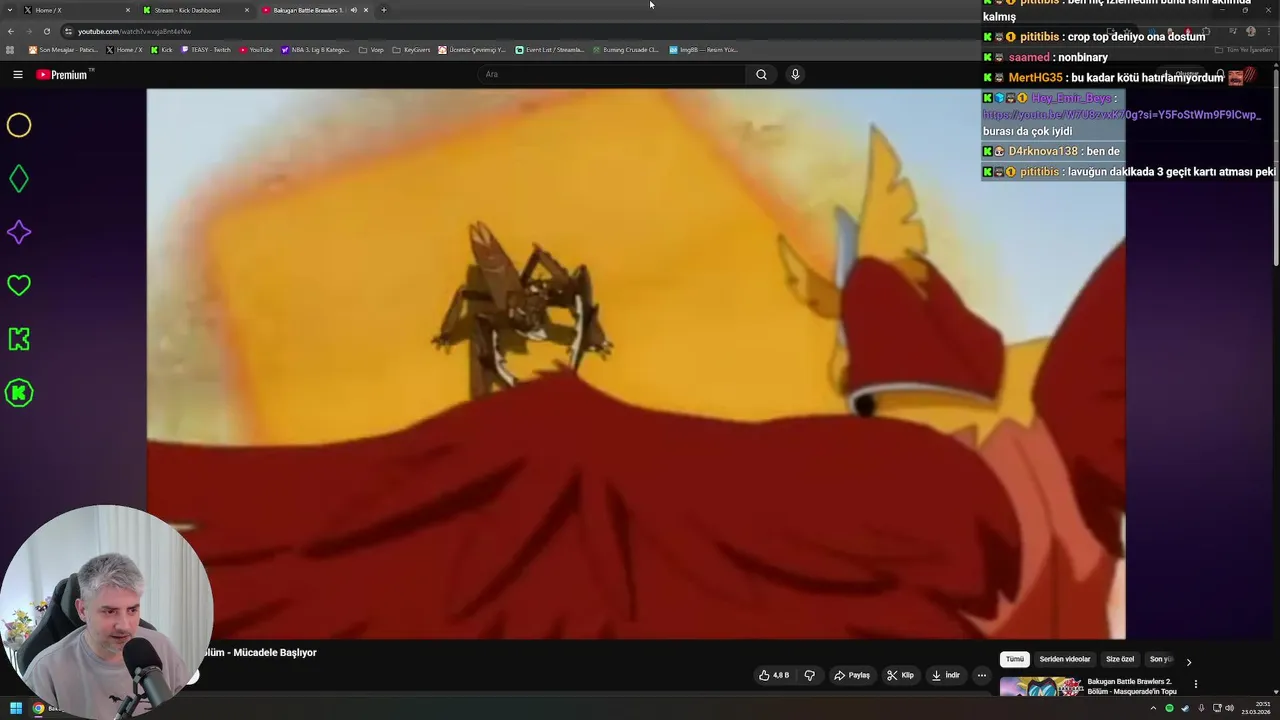Open 'ImgBB — Resim Yük...' bookmark
The image size is (1280, 720).
(x=703, y=49)
